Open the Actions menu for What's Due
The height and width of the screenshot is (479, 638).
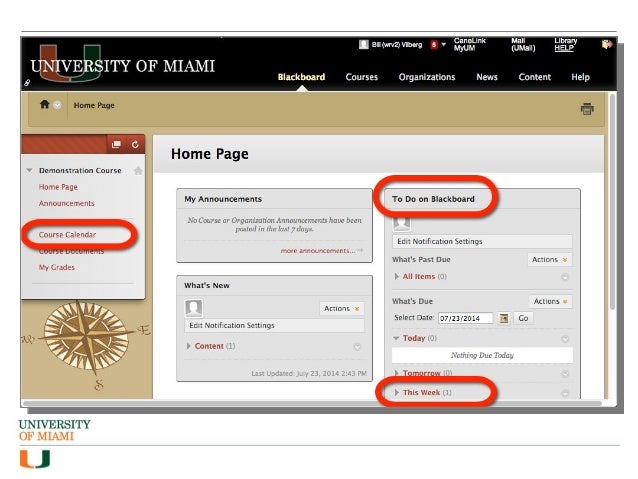point(551,301)
